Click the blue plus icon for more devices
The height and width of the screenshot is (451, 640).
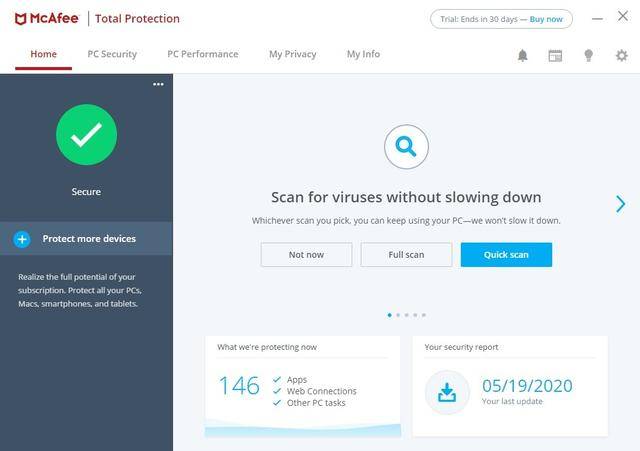point(22,239)
